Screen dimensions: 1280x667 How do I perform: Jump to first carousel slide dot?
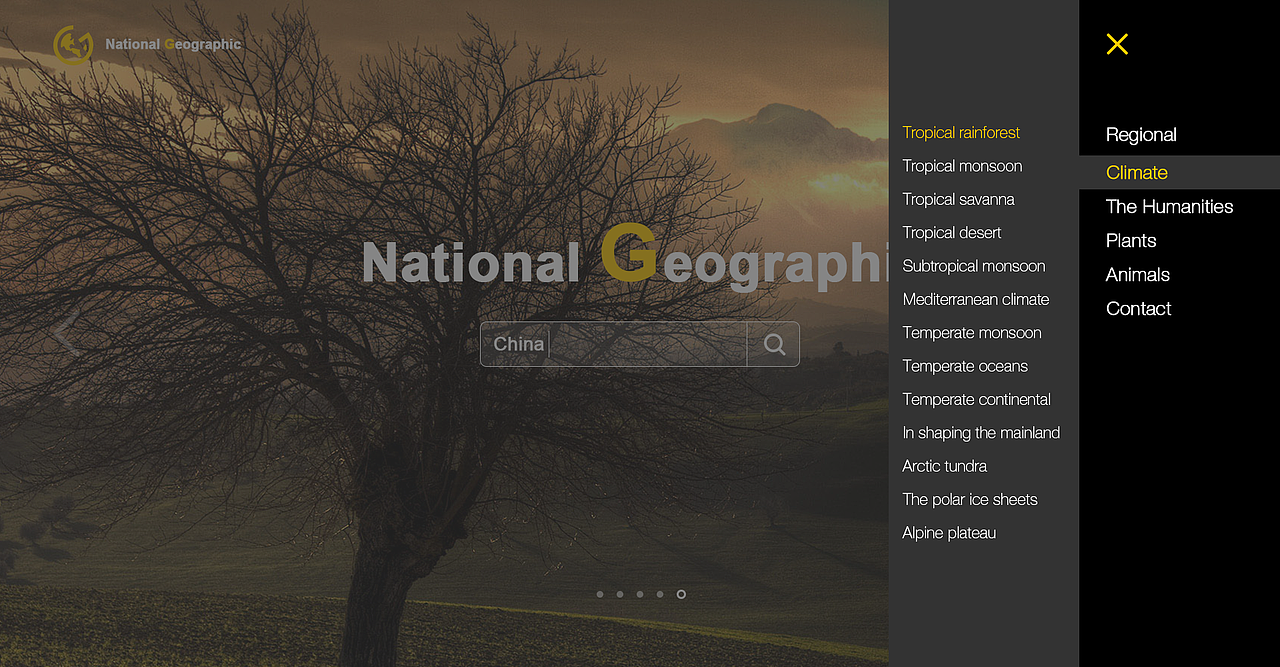(600, 594)
